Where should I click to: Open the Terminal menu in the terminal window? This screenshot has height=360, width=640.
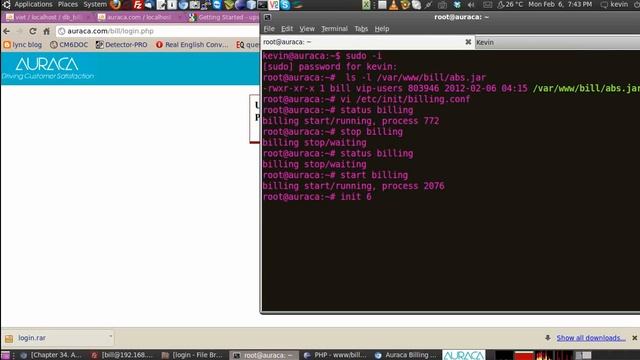(334, 29)
